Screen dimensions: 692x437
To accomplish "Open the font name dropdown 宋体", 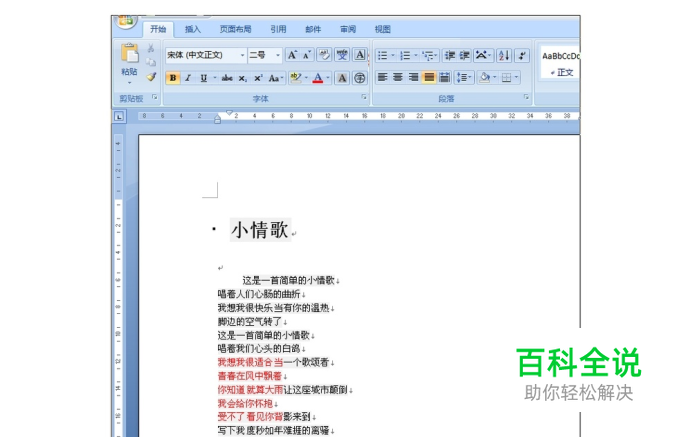I will (x=242, y=55).
